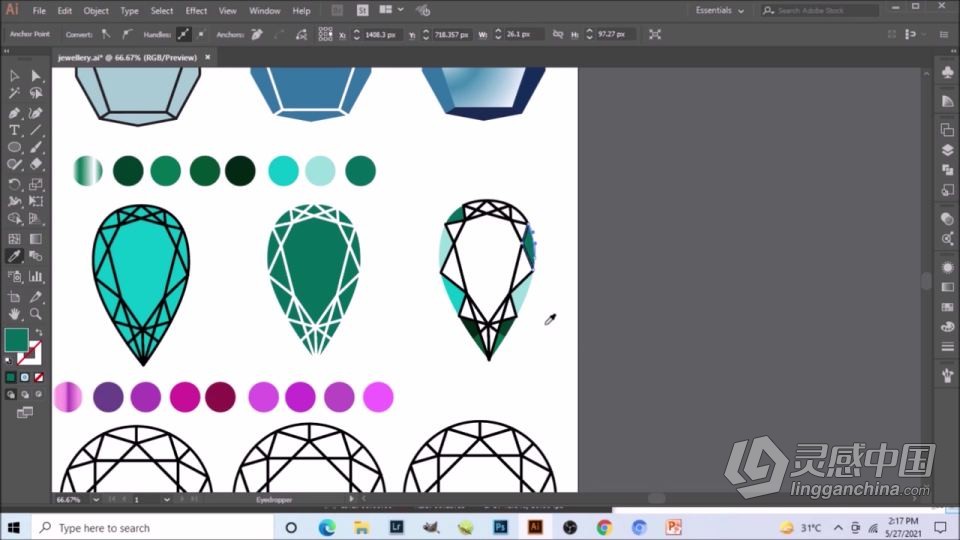Image resolution: width=960 pixels, height=540 pixels.
Task: Pick the Slice tool
Action: click(36, 297)
